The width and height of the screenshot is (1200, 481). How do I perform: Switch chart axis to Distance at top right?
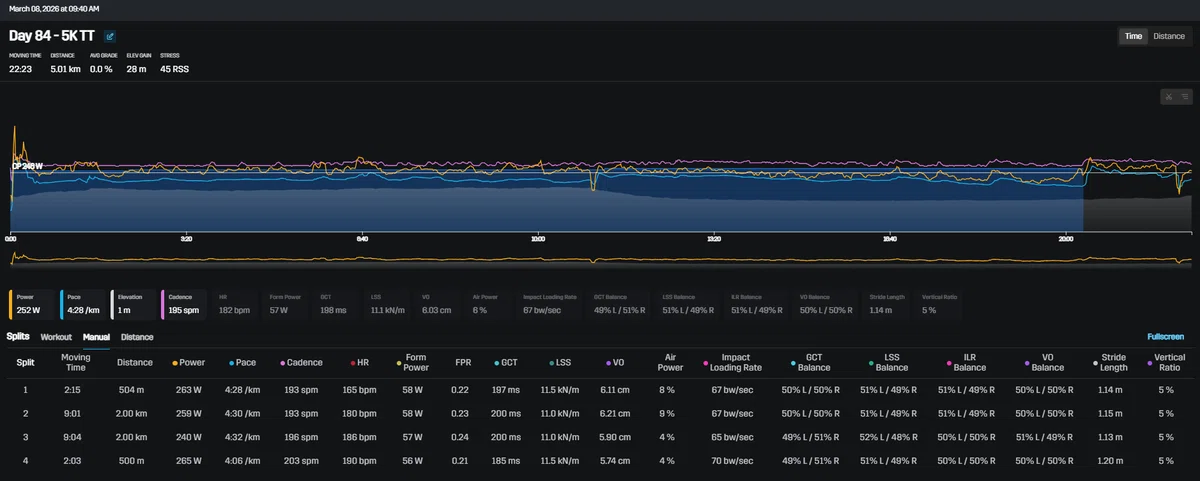pyautogui.click(x=1169, y=36)
